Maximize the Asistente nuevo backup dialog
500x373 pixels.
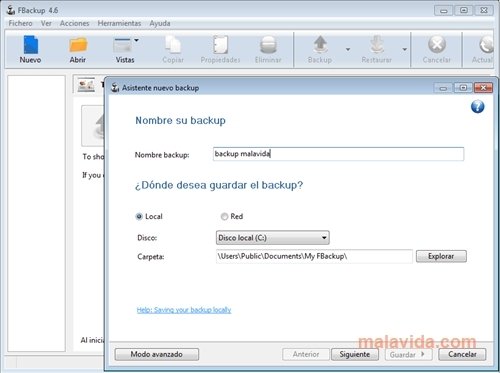coord(463,88)
